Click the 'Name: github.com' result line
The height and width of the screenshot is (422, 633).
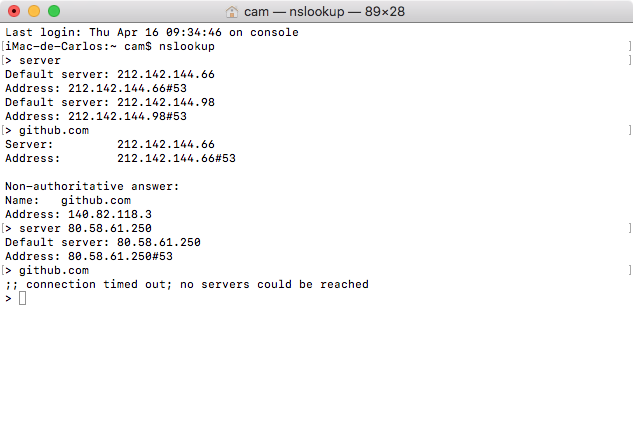68,200
